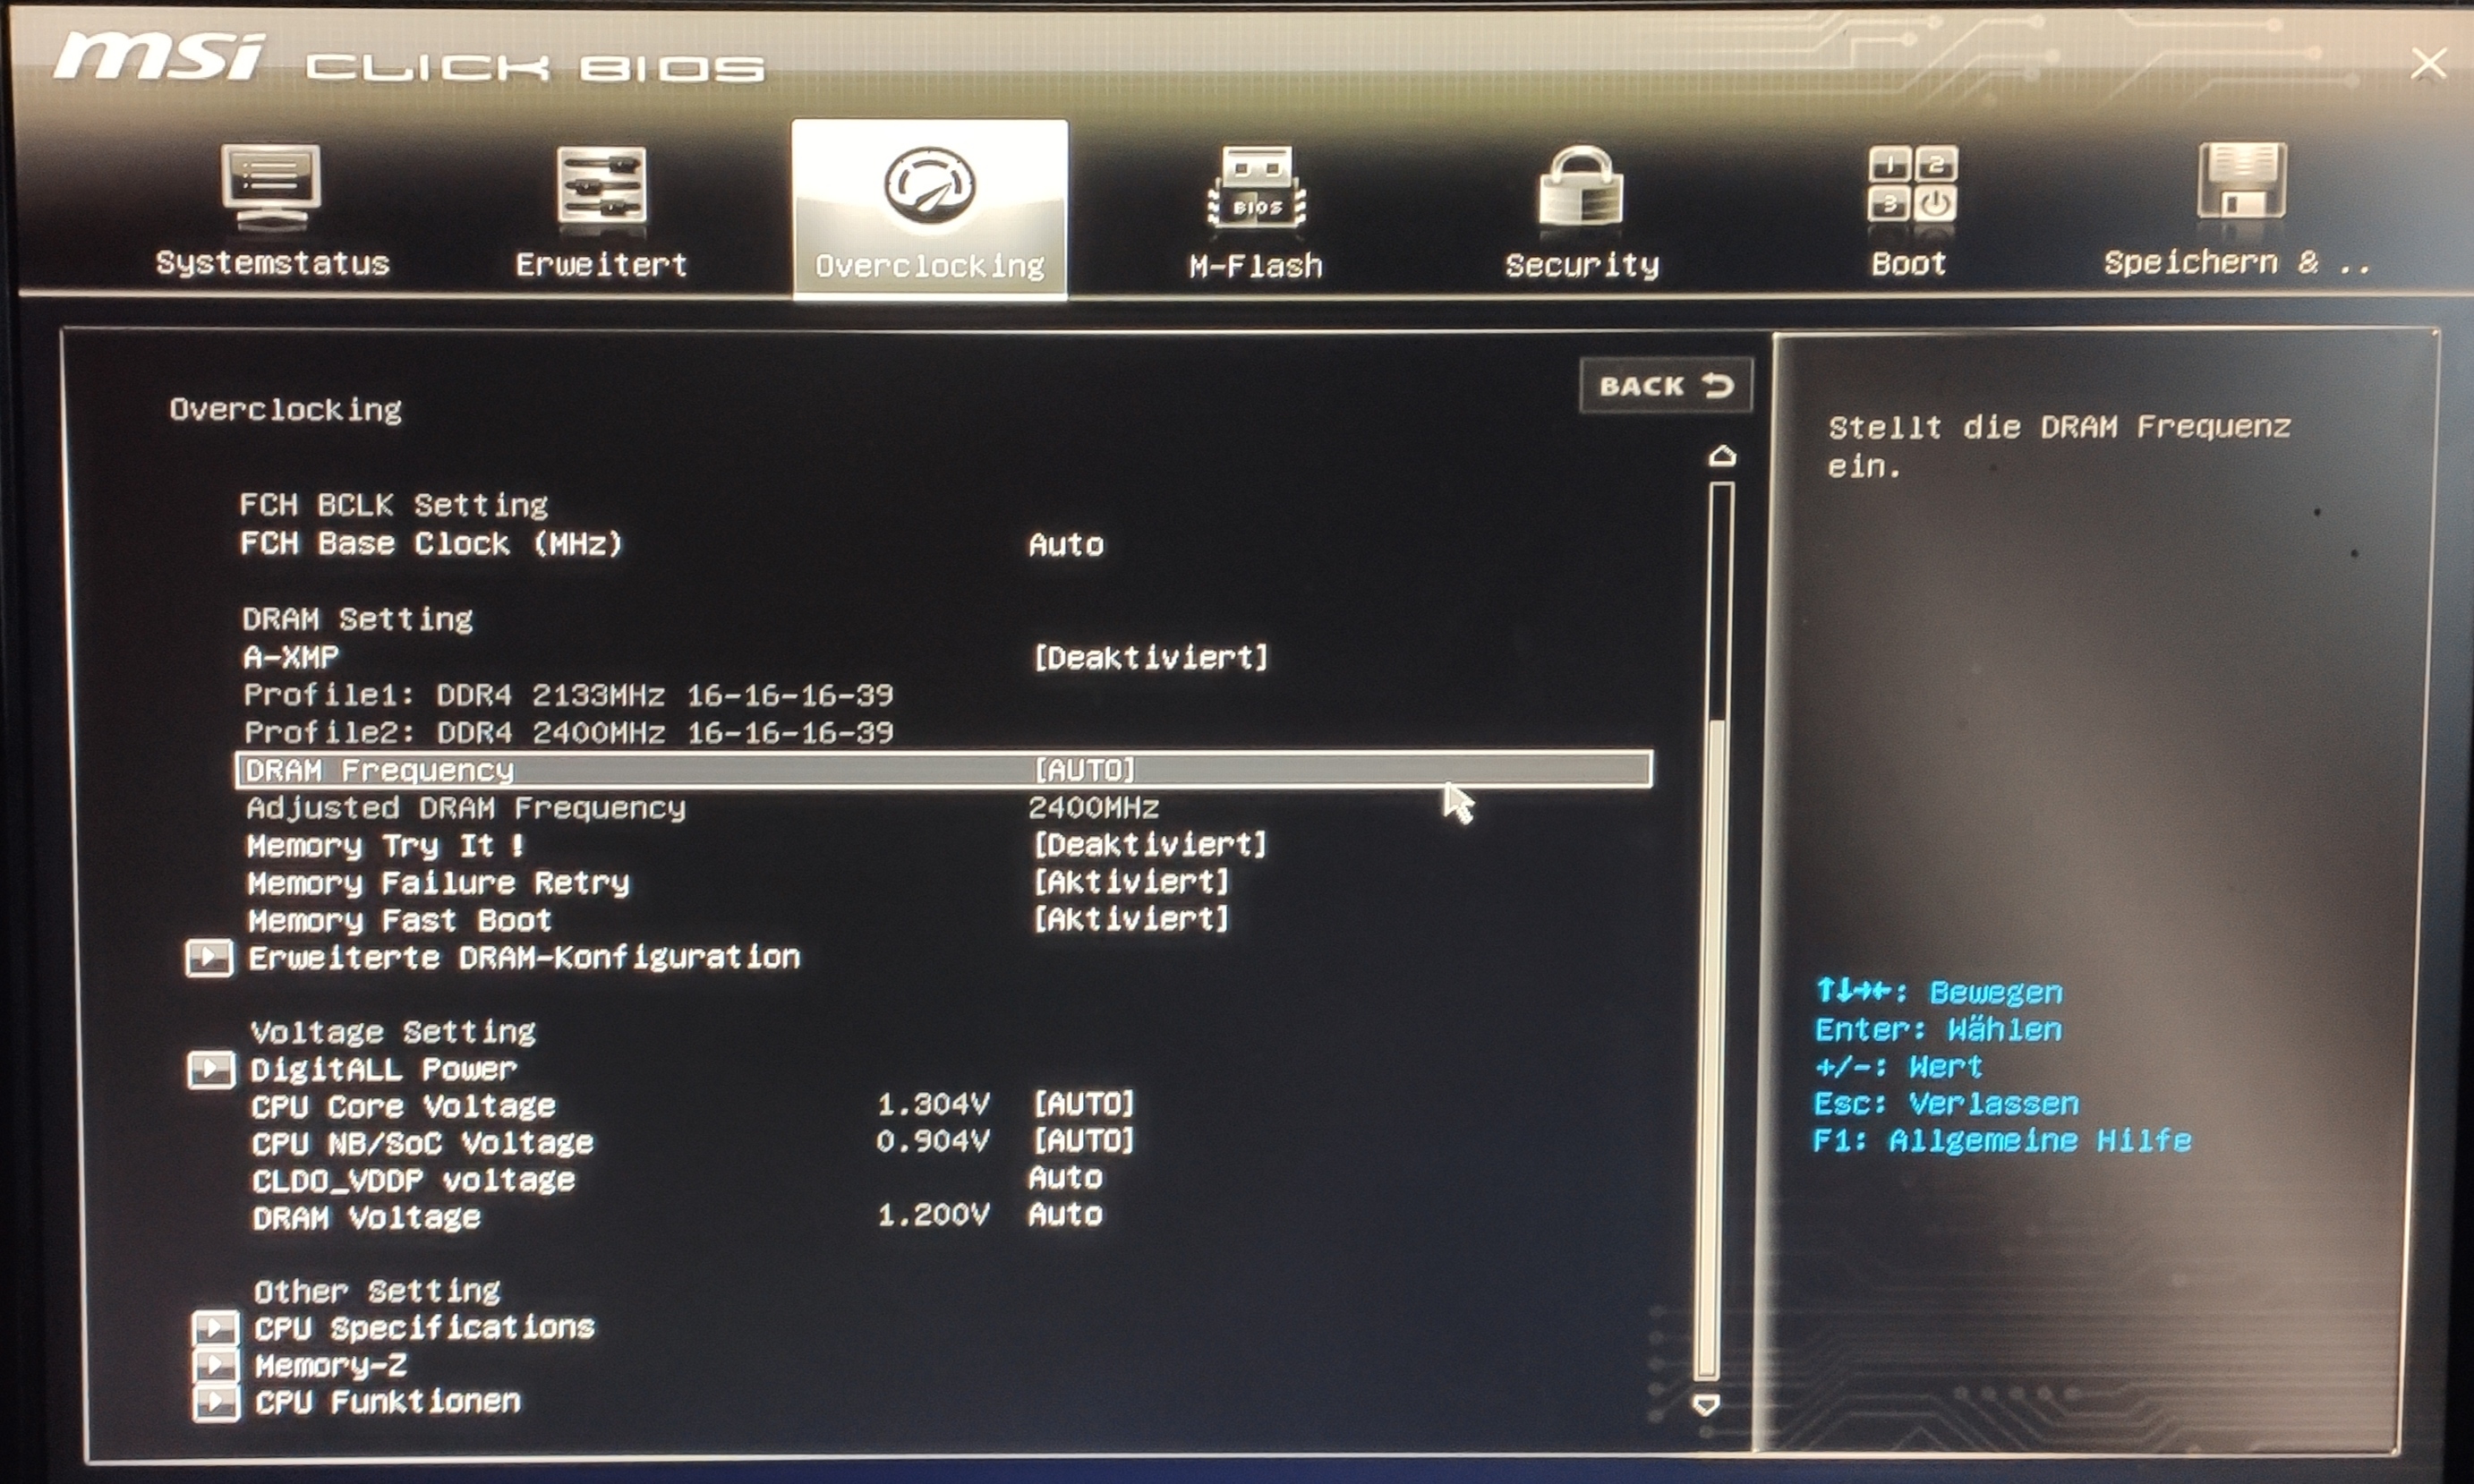Open DRAM Frequency AUTO dropdown
Viewport: 2474px width, 1484px height.
click(x=1085, y=770)
